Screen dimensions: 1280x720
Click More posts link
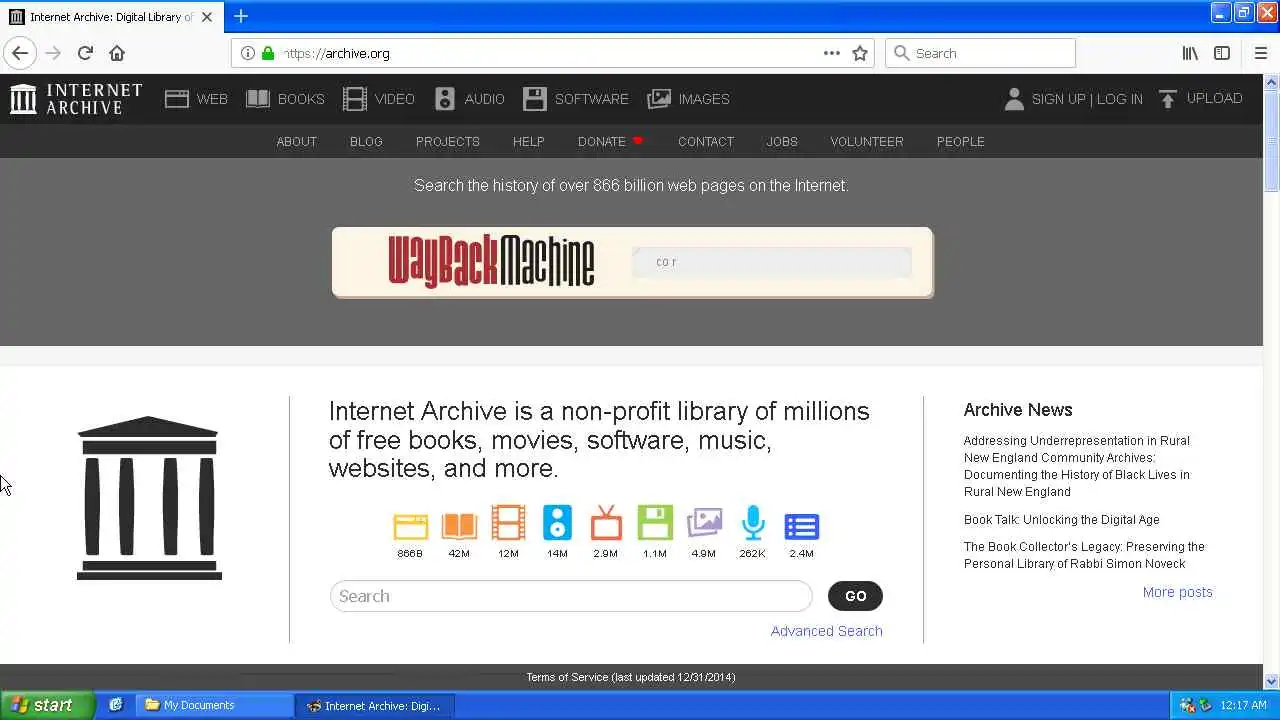click(x=1177, y=592)
